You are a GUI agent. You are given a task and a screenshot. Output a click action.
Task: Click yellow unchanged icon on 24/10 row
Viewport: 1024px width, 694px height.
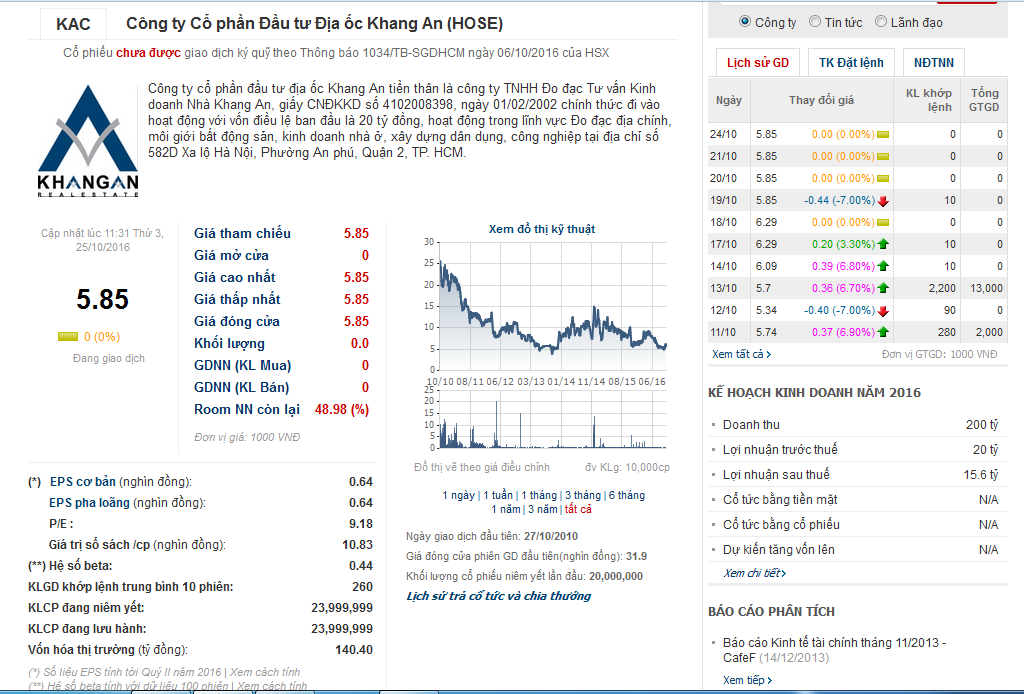[x=883, y=134]
